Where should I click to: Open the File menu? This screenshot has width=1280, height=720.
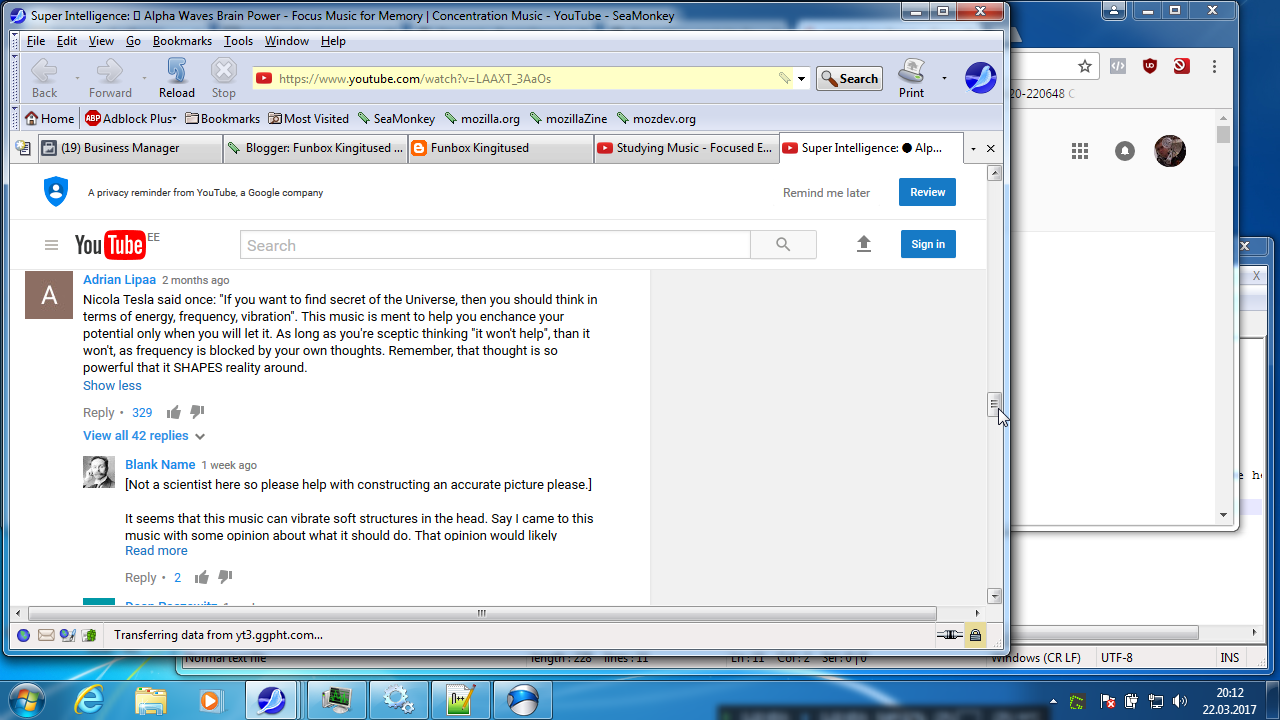[x=36, y=41]
